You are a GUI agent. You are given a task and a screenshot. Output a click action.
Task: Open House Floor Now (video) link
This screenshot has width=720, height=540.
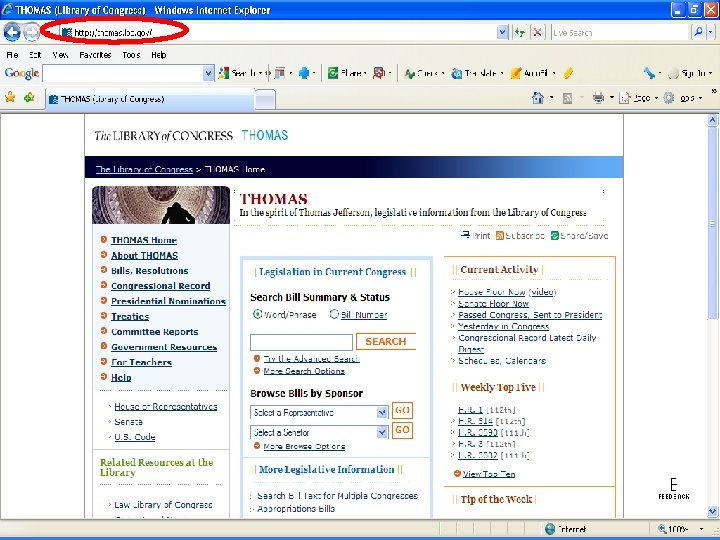[x=507, y=292]
